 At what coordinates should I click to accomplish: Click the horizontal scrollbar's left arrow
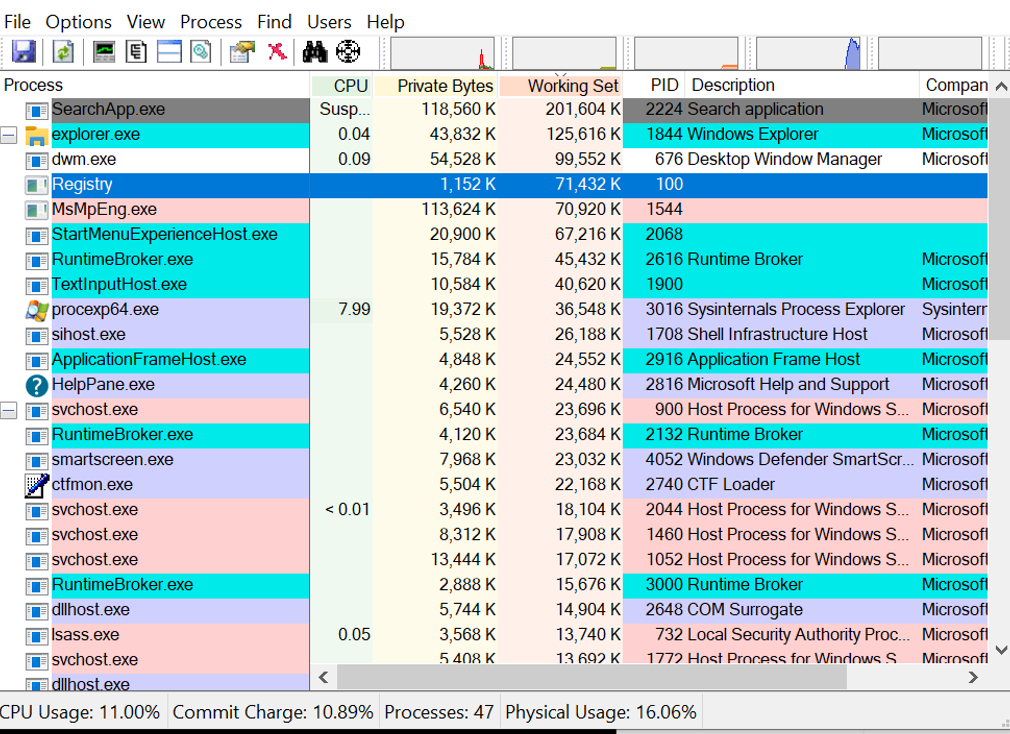pos(323,677)
